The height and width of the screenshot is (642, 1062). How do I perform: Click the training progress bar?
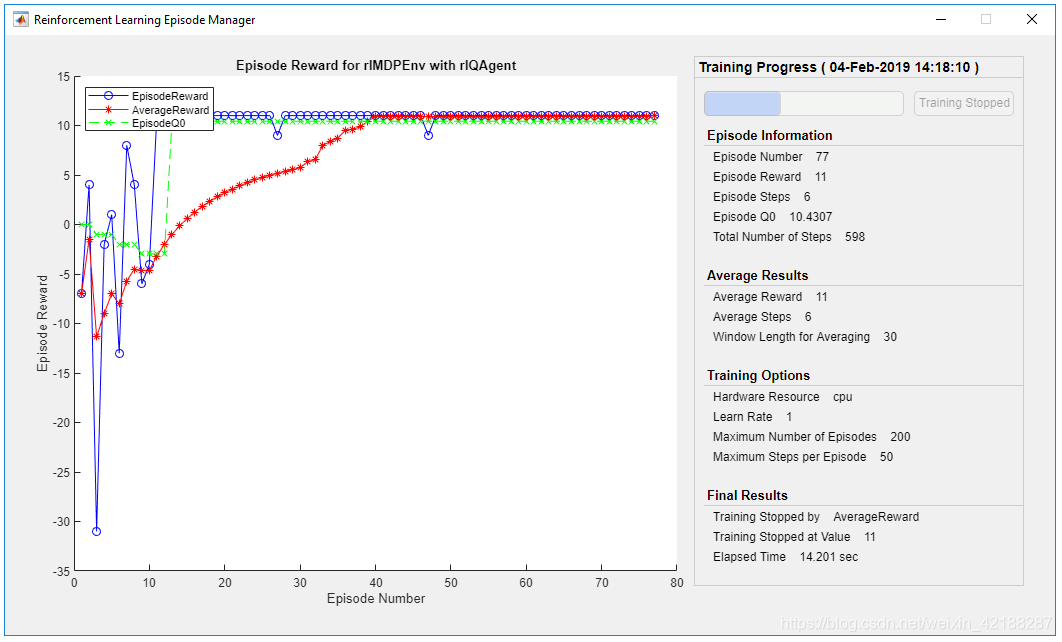pos(803,104)
